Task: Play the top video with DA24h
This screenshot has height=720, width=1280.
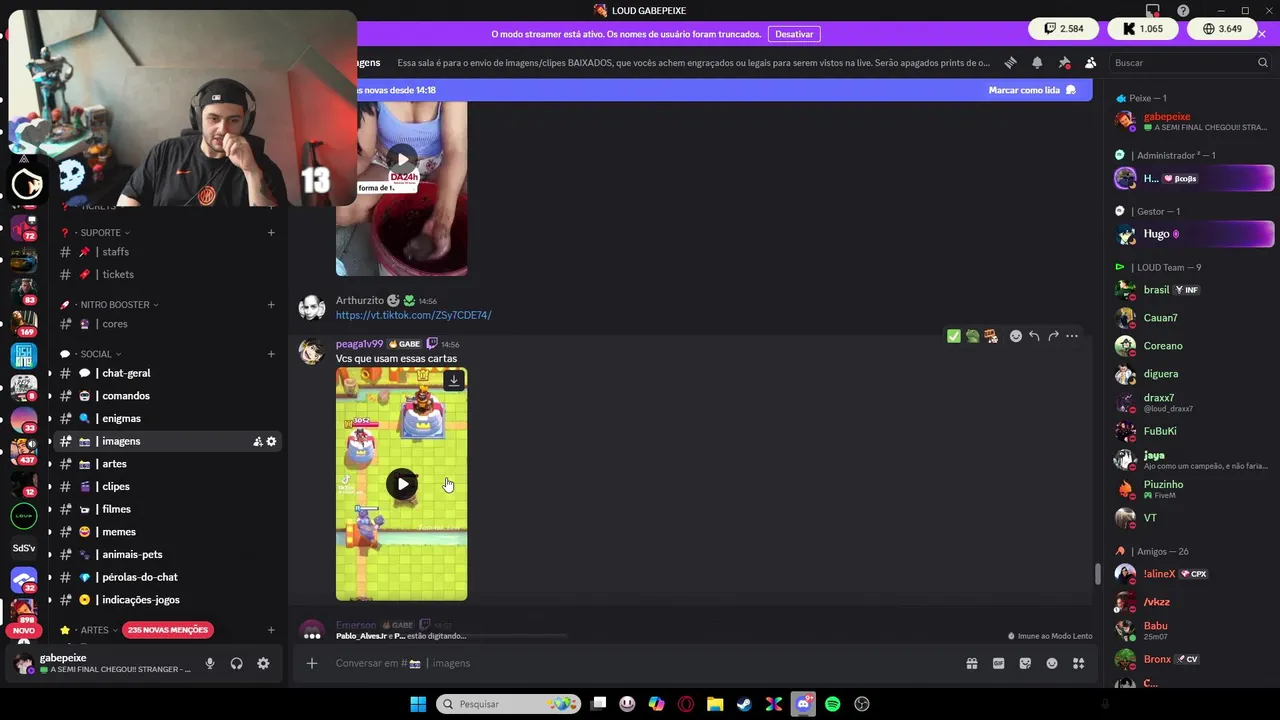Action: pyautogui.click(x=402, y=159)
